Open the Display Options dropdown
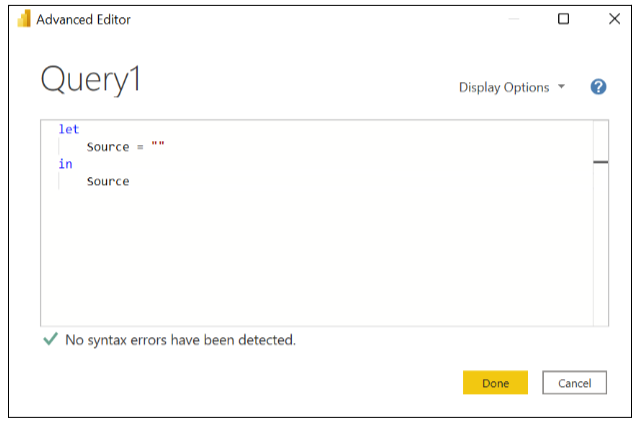Viewport: 639px width, 427px height. (504, 87)
